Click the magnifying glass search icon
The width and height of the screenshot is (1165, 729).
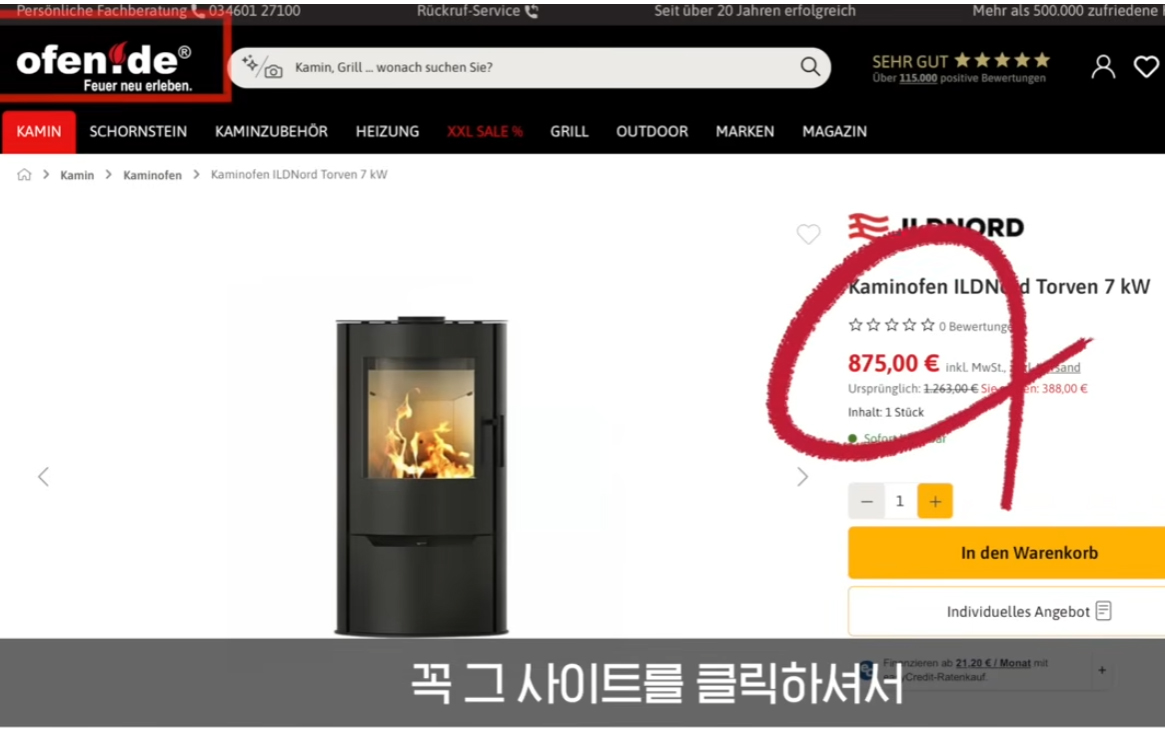pos(810,67)
